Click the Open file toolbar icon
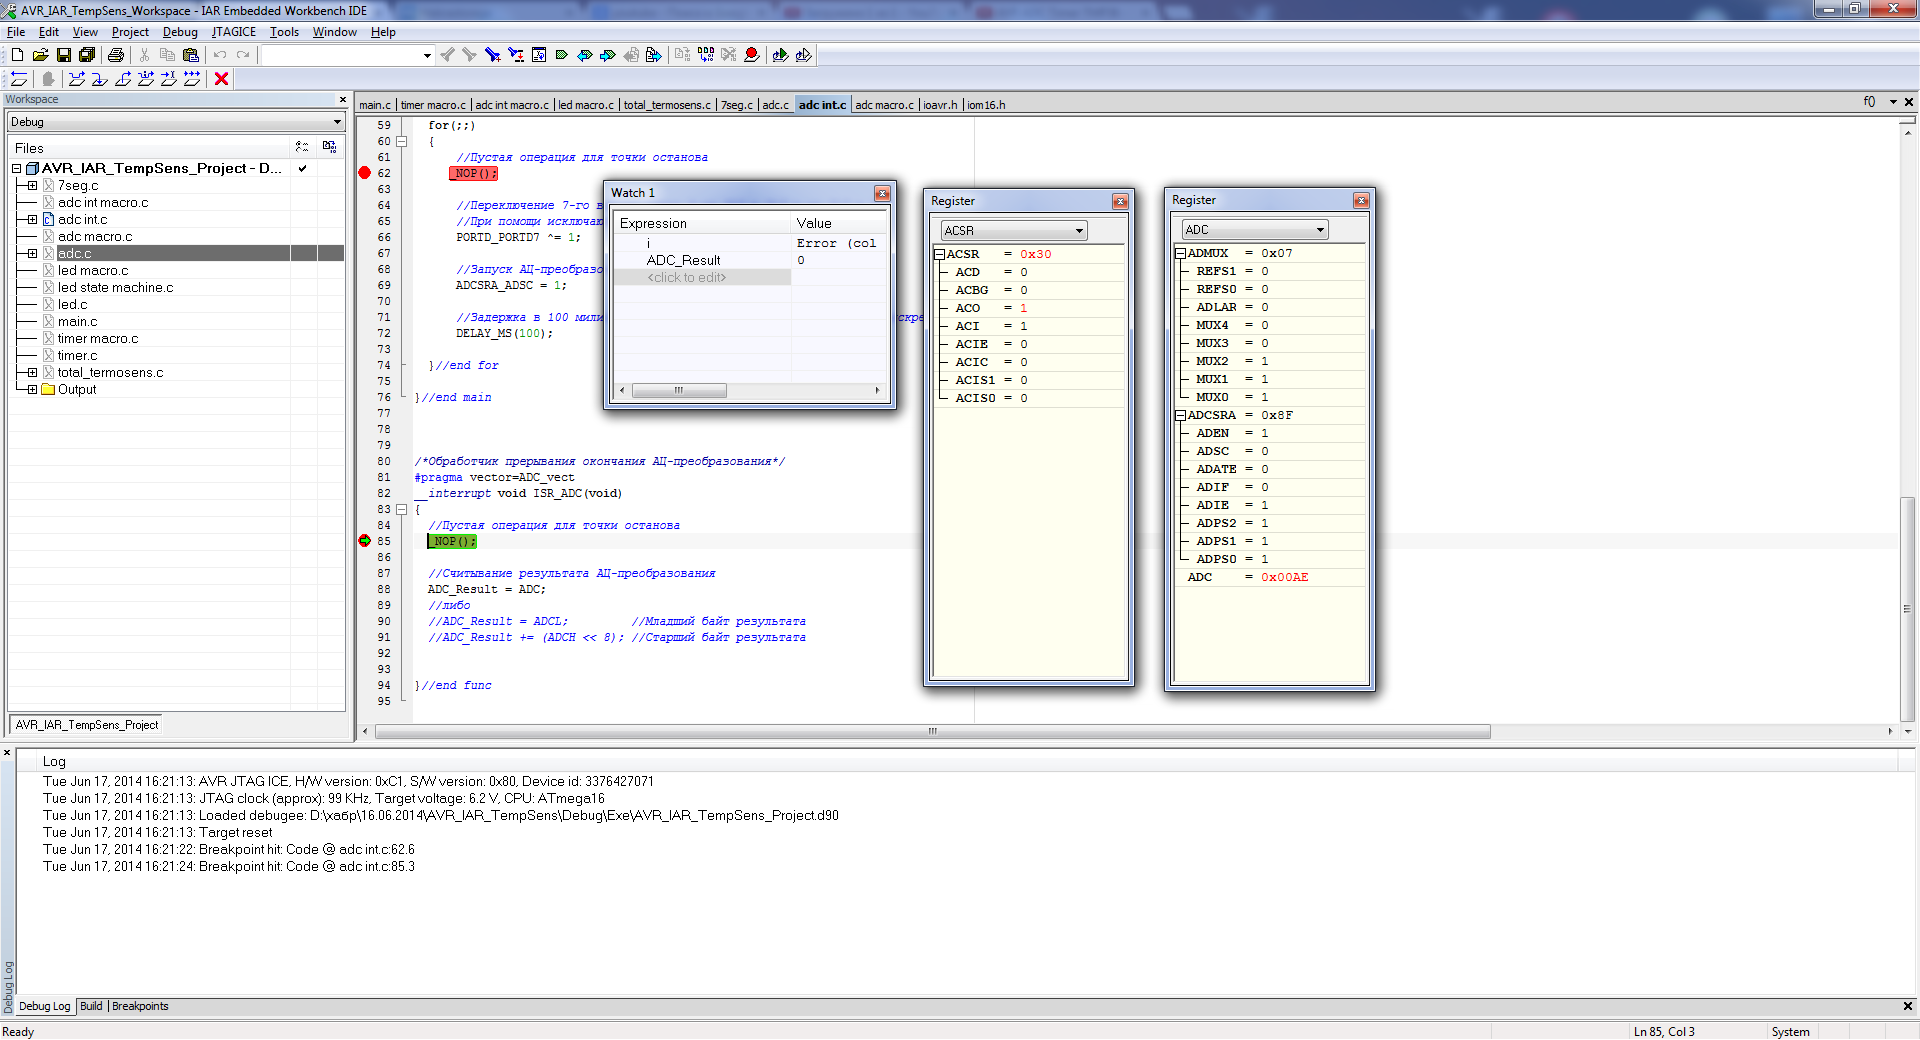The height and width of the screenshot is (1040, 1920). tap(40, 55)
